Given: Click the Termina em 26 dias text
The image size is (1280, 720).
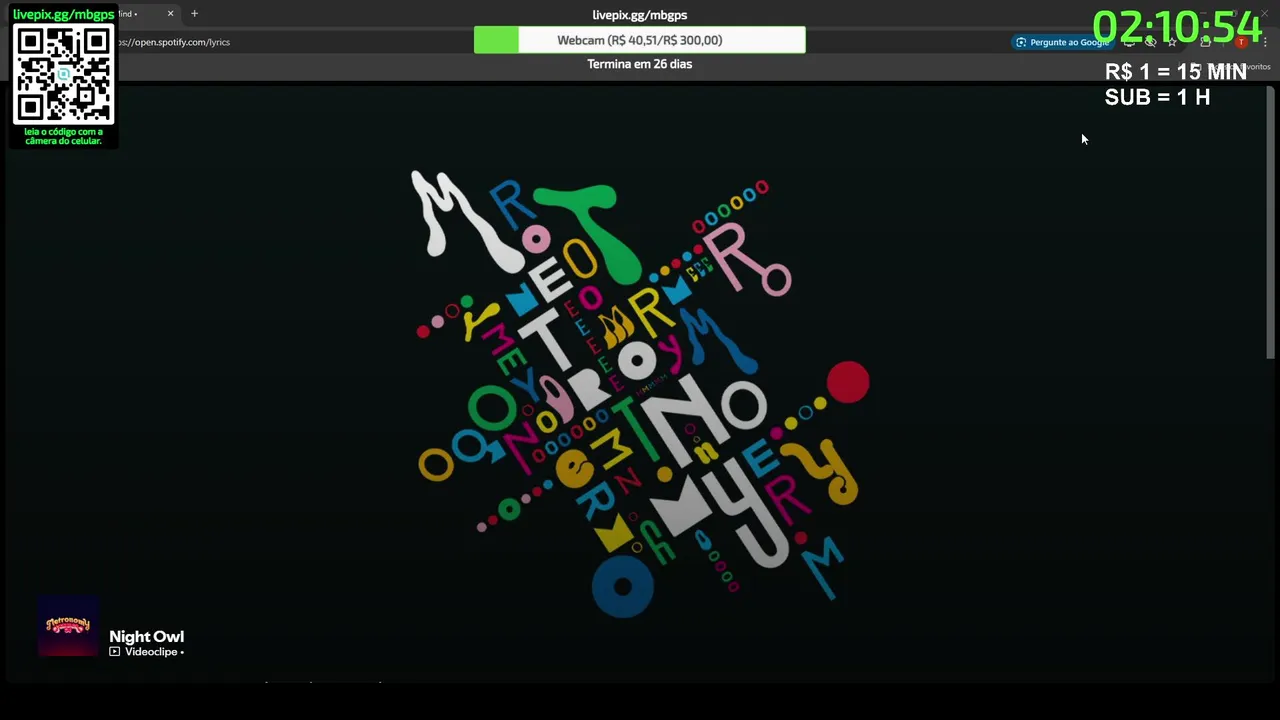Looking at the screenshot, I should 640,64.
